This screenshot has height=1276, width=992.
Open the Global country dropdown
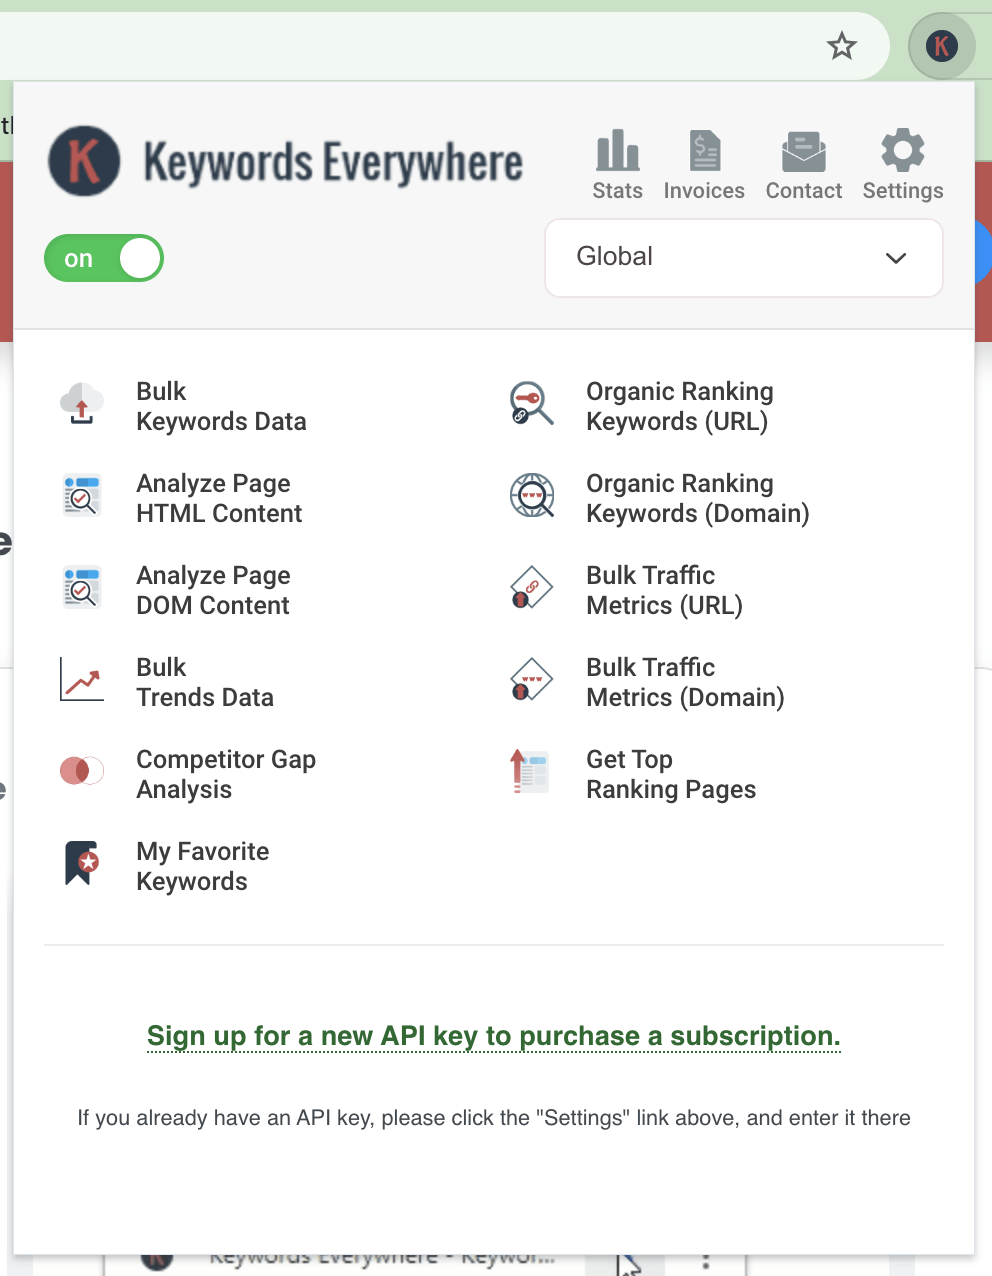coord(743,258)
